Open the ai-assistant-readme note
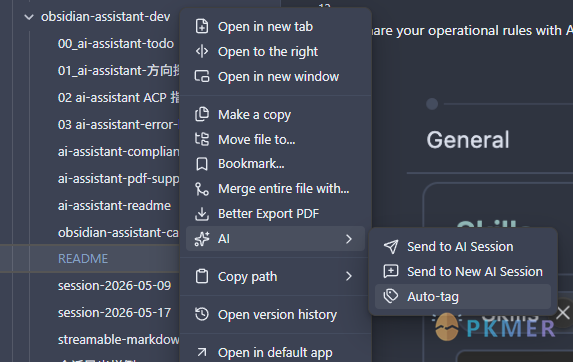The image size is (573, 362). [x=114, y=206]
